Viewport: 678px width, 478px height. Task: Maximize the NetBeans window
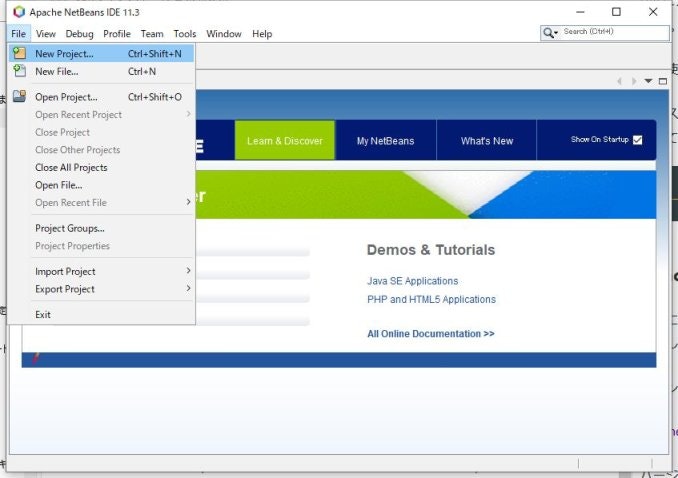(x=616, y=12)
